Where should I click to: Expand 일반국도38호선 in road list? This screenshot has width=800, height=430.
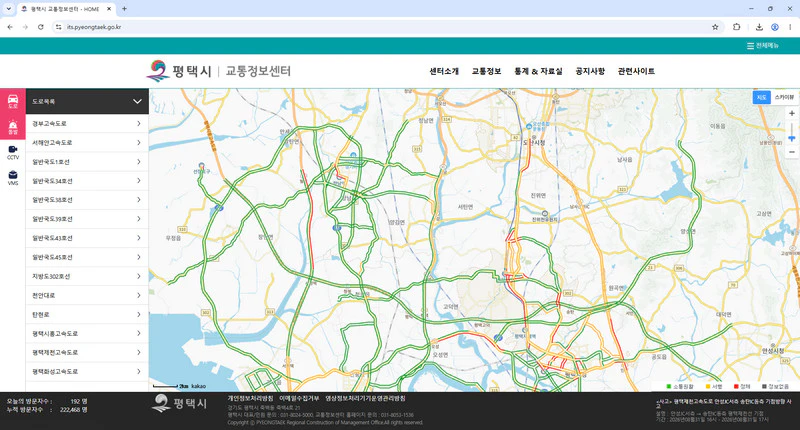click(87, 200)
